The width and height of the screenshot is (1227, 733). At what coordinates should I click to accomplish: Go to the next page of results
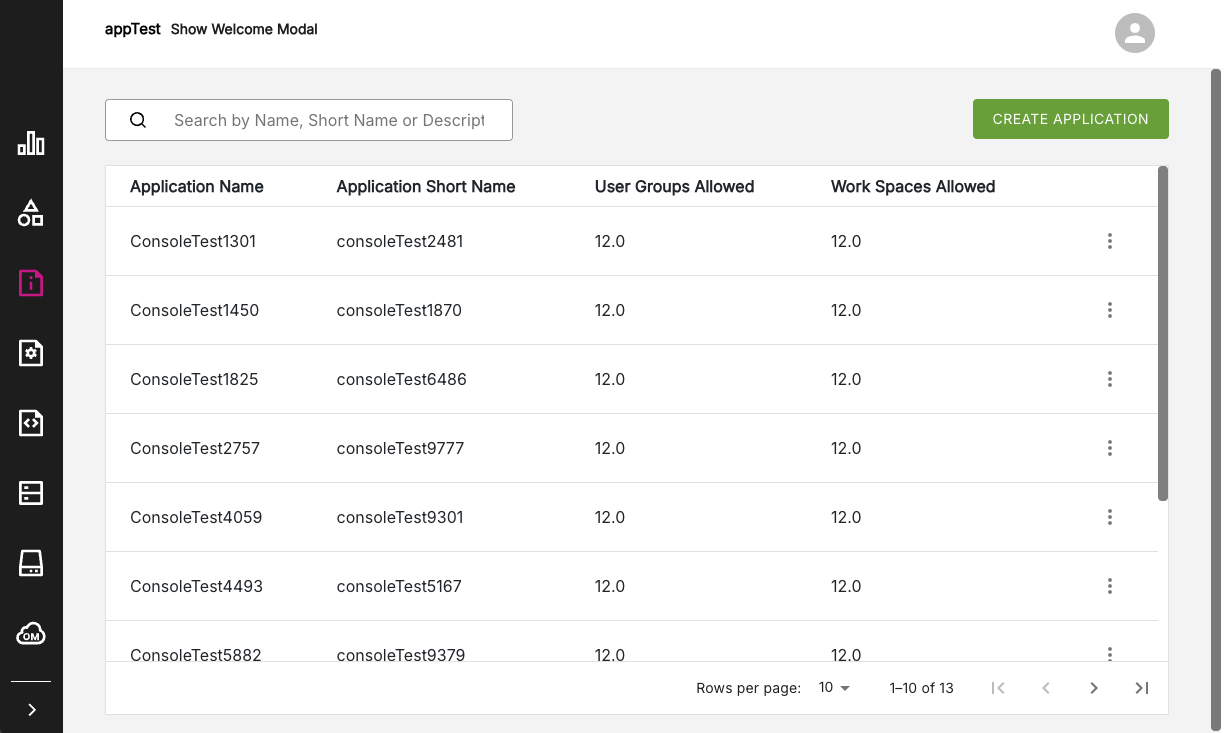(1093, 688)
